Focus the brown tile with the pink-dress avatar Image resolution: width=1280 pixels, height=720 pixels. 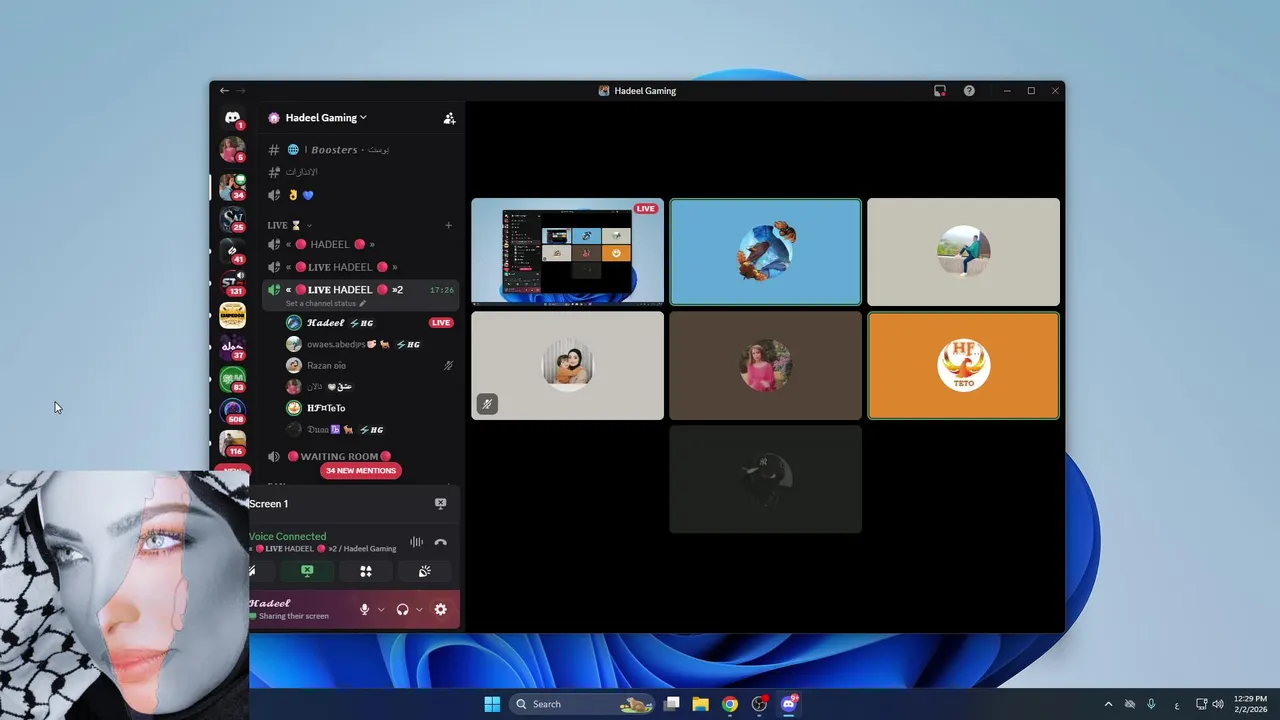[x=765, y=366]
